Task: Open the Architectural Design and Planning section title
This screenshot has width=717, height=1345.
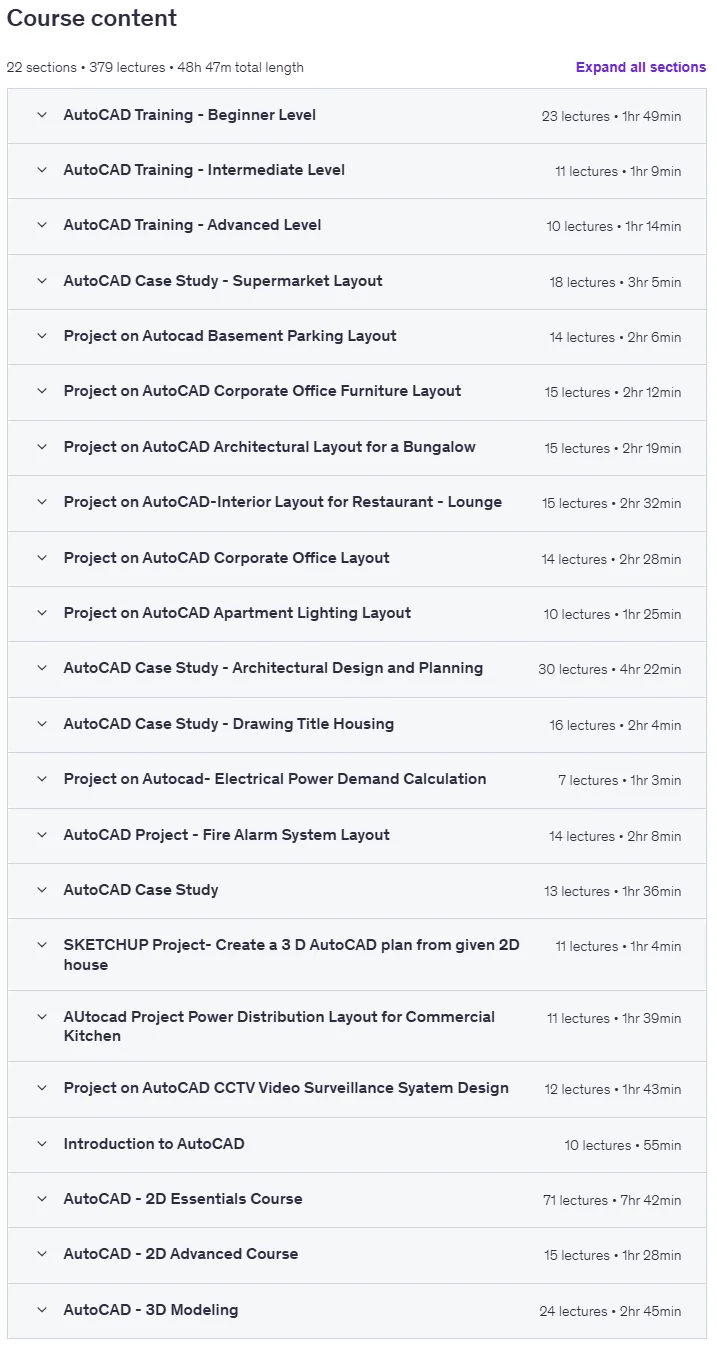Action: (x=273, y=668)
